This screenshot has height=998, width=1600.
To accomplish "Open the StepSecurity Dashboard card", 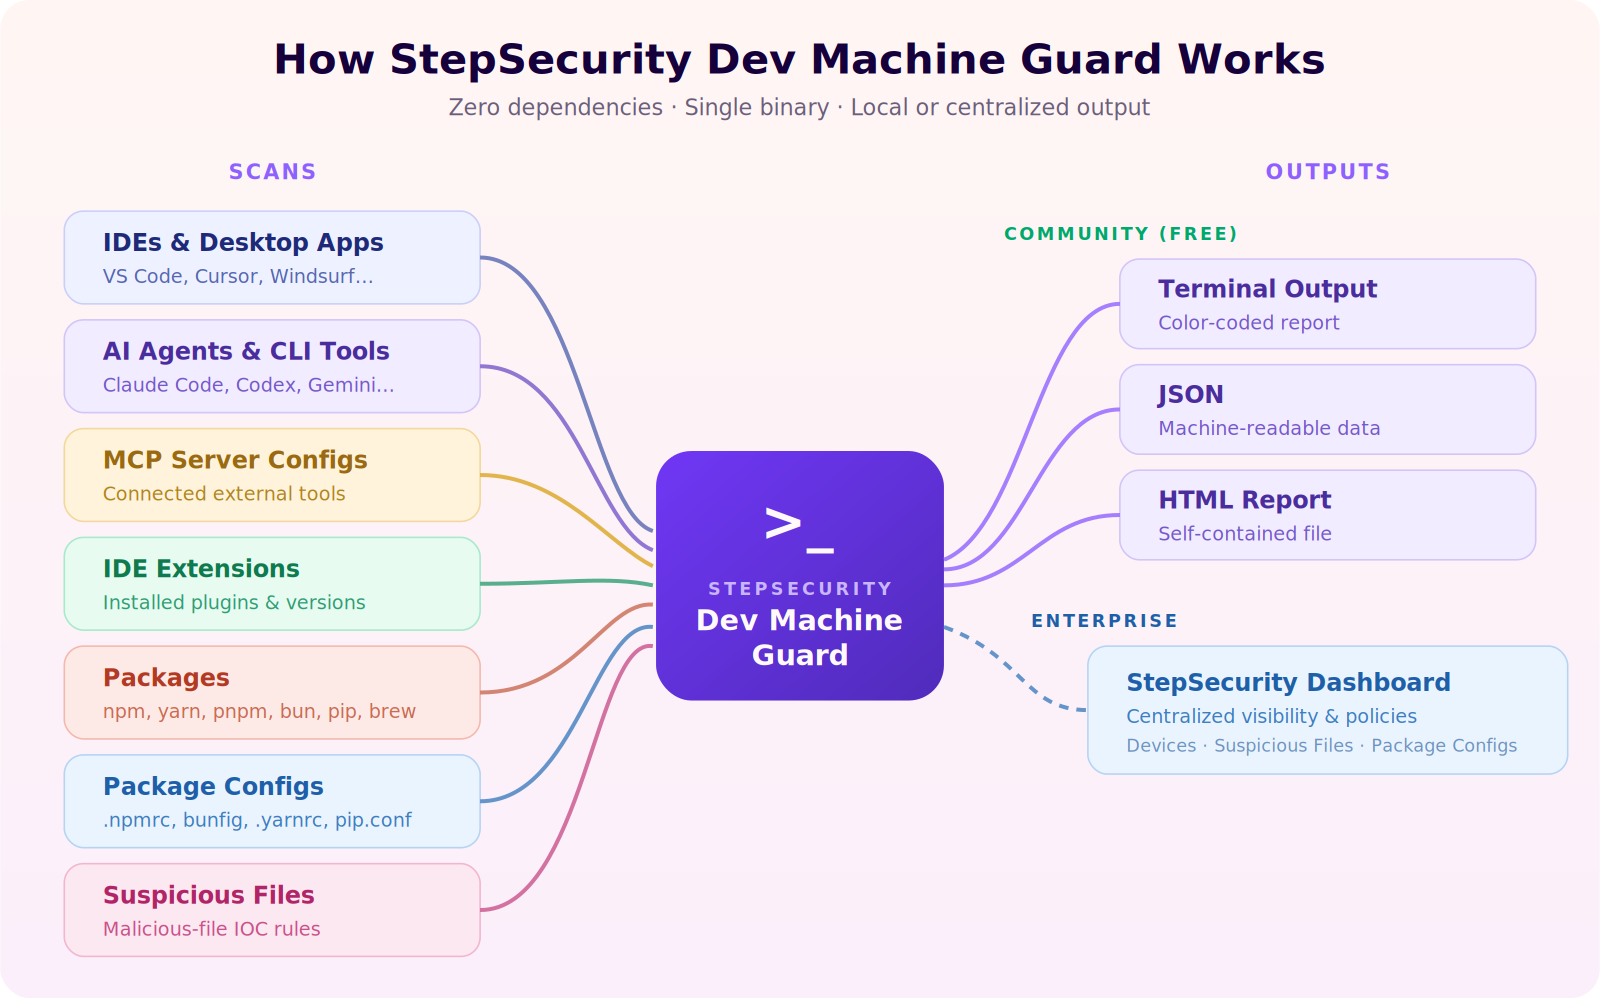I will coord(1327,710).
